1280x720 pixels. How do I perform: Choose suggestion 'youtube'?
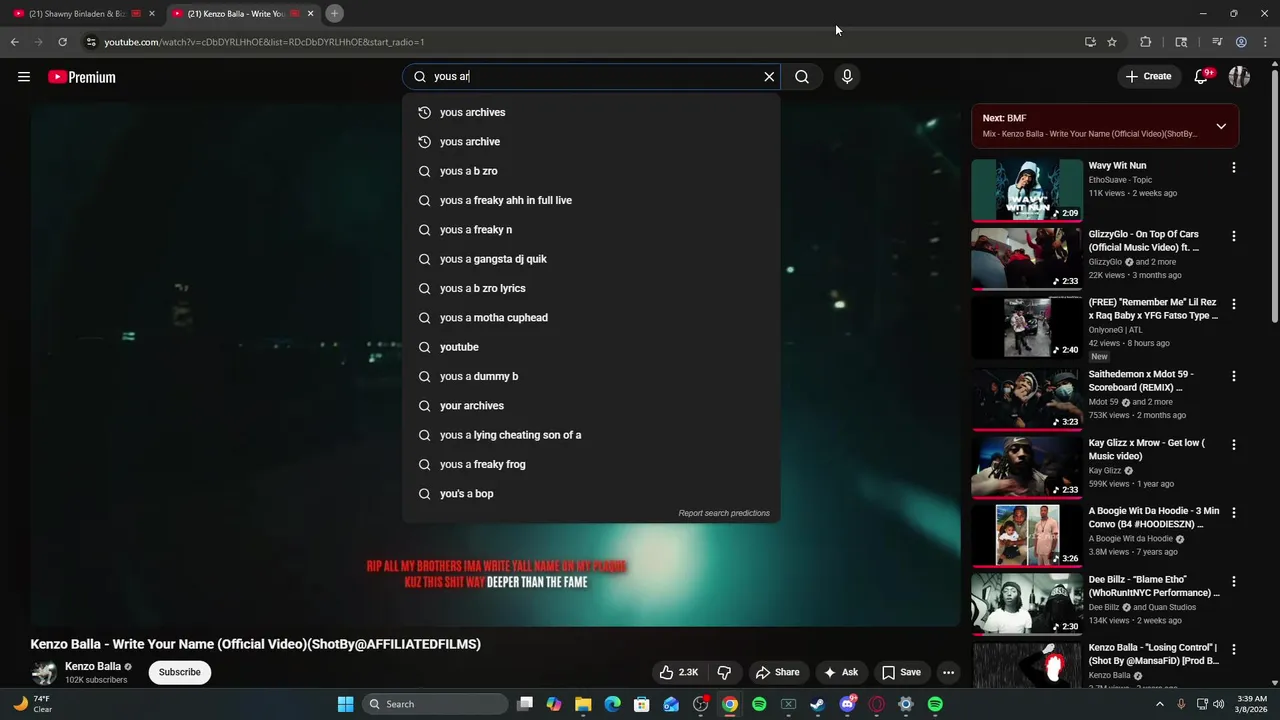tap(591, 347)
